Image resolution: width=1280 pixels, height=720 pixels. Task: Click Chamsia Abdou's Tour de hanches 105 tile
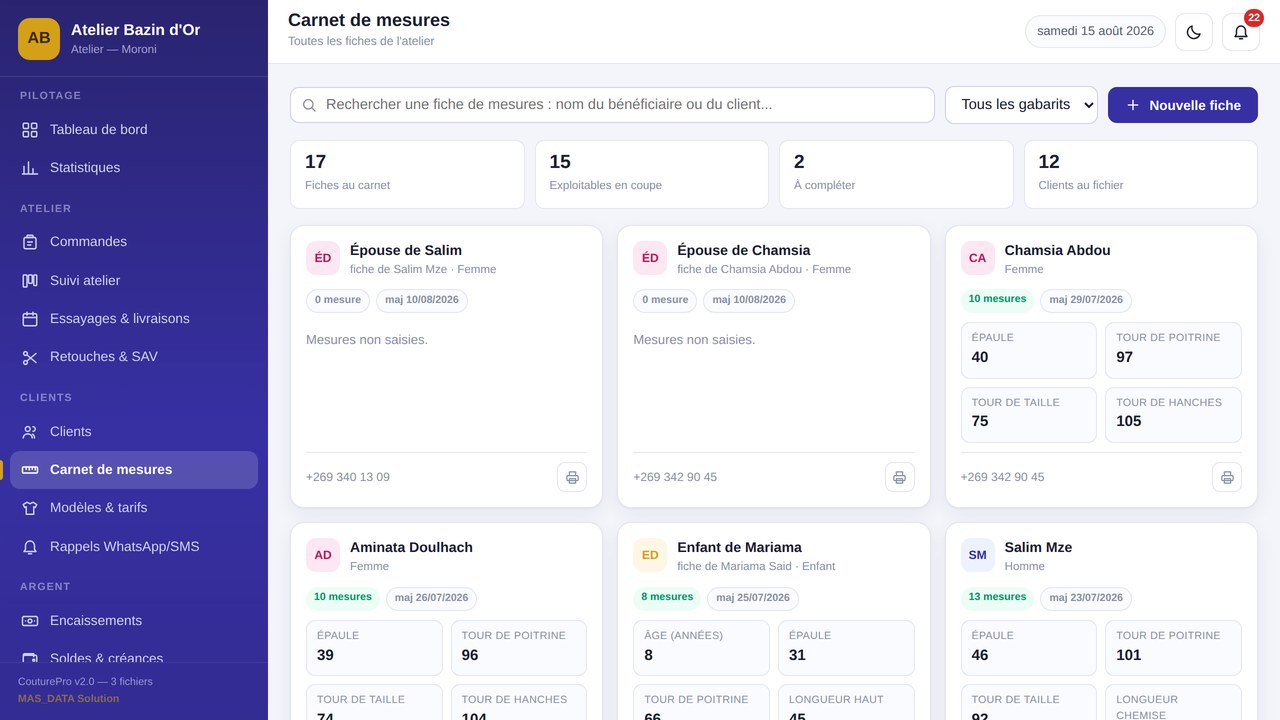click(1173, 415)
